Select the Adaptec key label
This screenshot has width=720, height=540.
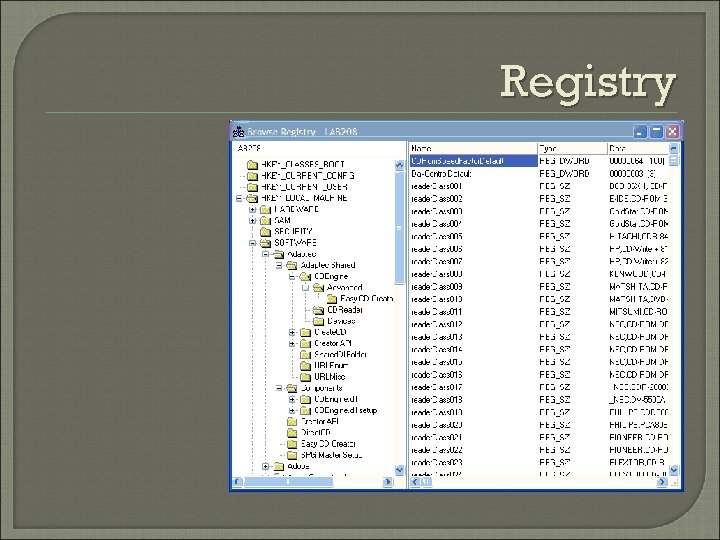302,254
